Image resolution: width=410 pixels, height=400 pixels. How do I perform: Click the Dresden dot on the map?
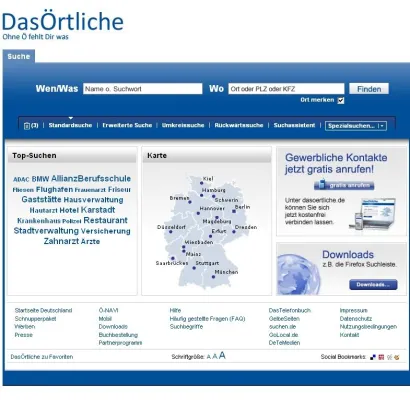tap(234, 232)
